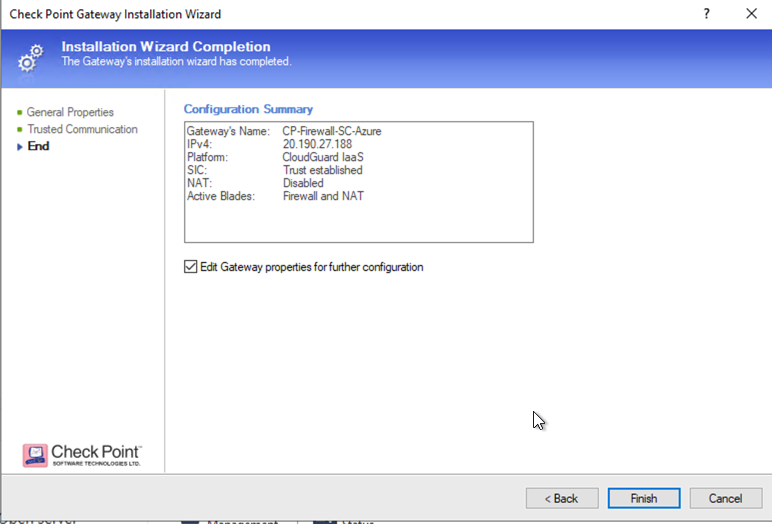This screenshot has width=772, height=524.
Task: Cancel the installation wizard
Action: pyautogui.click(x=725, y=498)
